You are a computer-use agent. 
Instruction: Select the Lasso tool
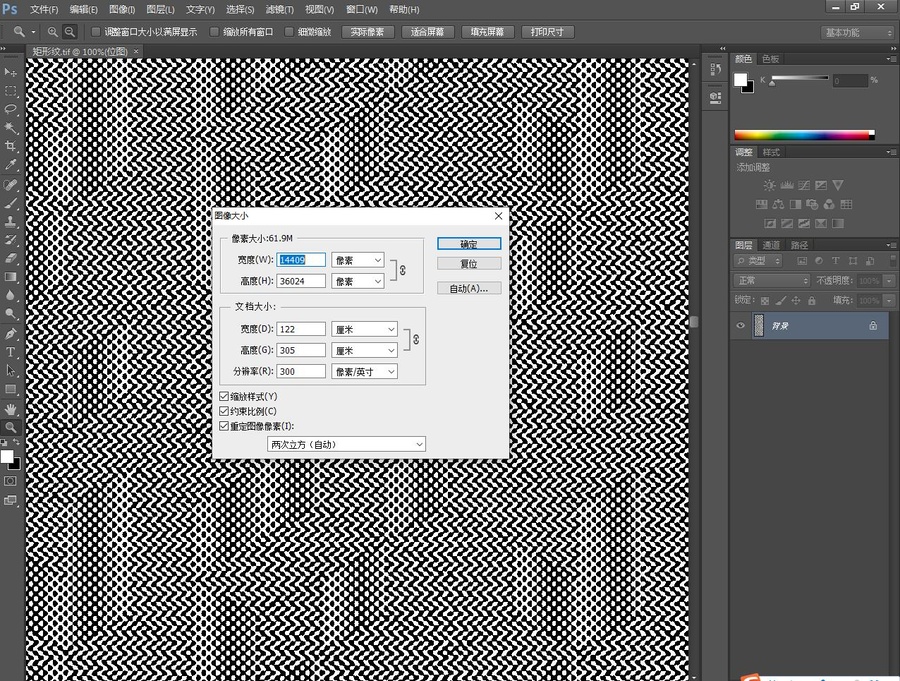click(x=10, y=110)
